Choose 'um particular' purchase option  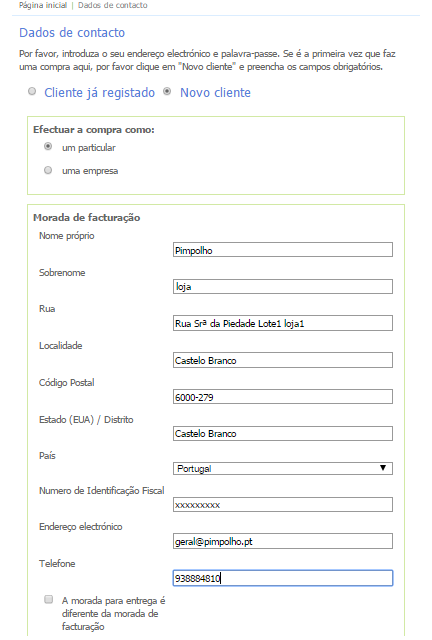coord(48,146)
